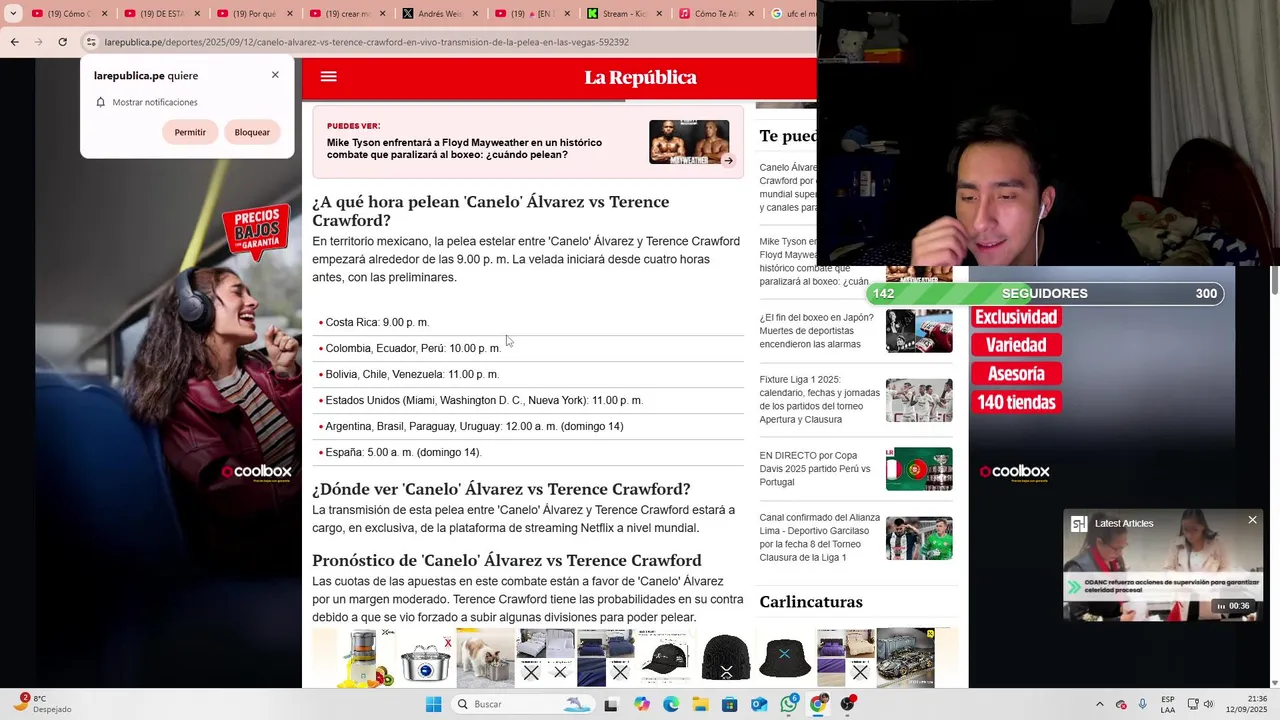Image resolution: width=1280 pixels, height=720 pixels.
Task: Click 'Variedad' in right Coolbox ad
Action: click(x=1016, y=345)
